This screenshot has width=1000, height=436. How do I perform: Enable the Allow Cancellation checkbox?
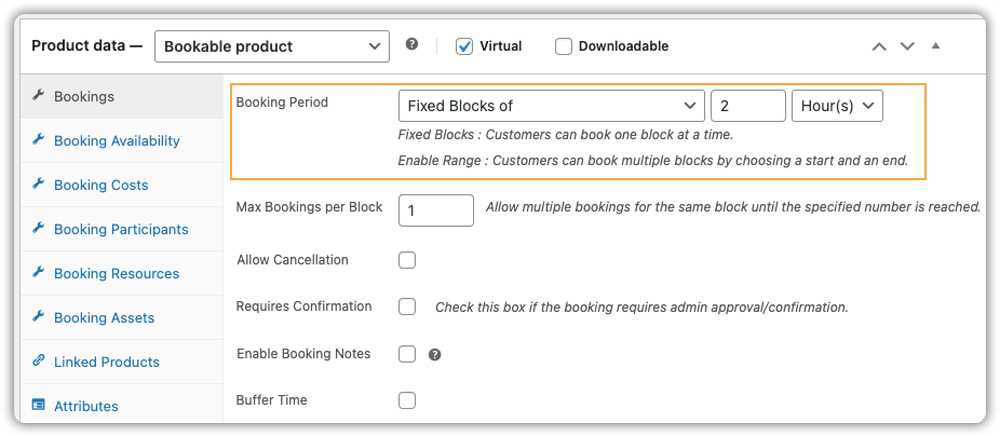[x=407, y=260]
